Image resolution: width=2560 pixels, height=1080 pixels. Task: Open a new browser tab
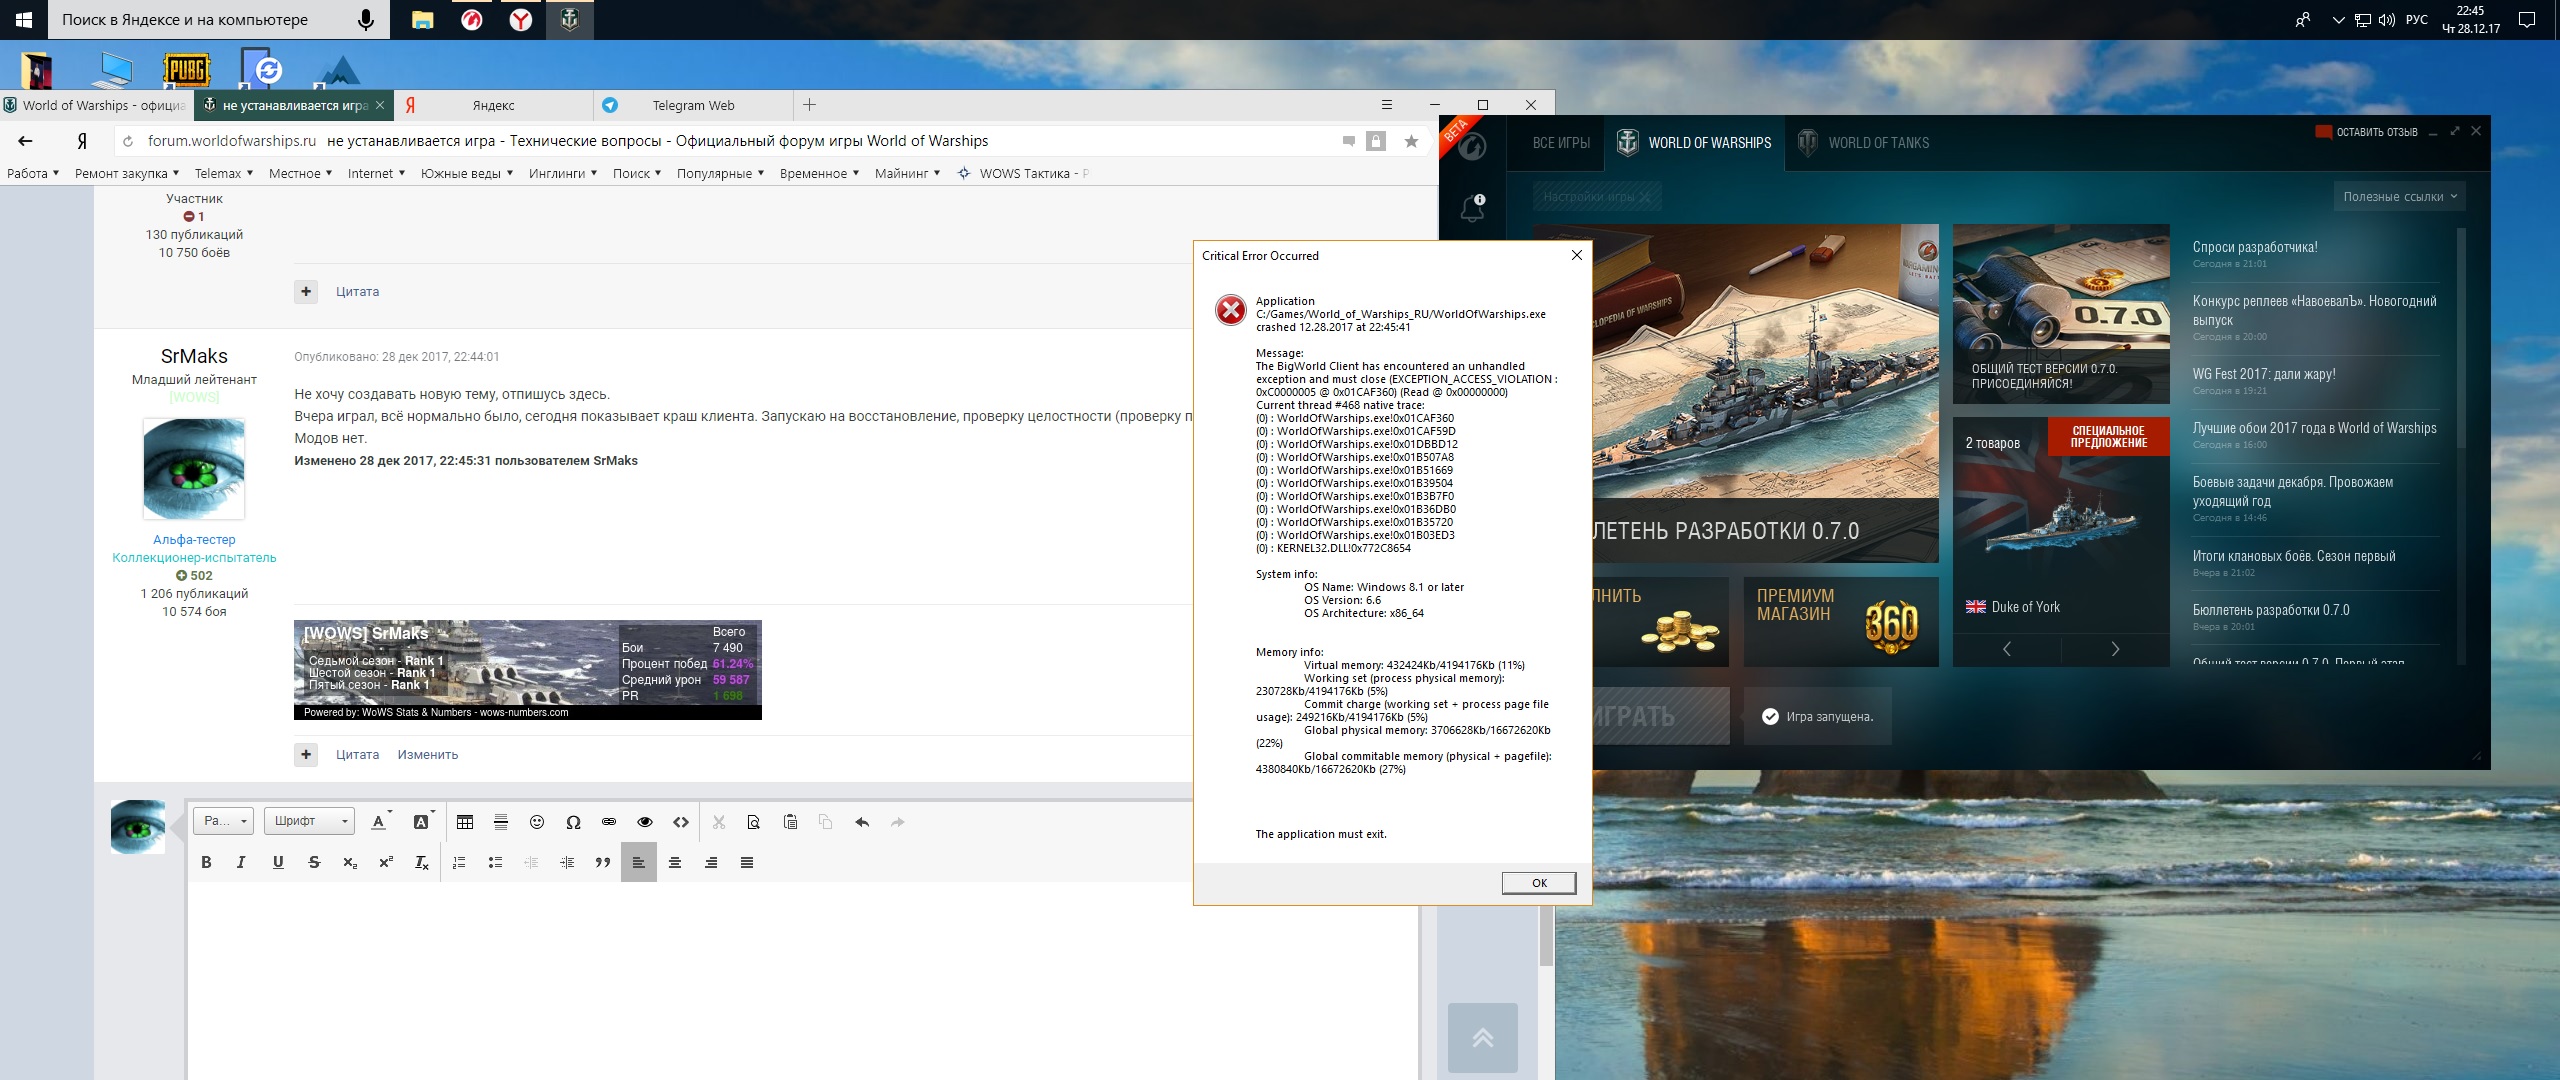click(809, 105)
